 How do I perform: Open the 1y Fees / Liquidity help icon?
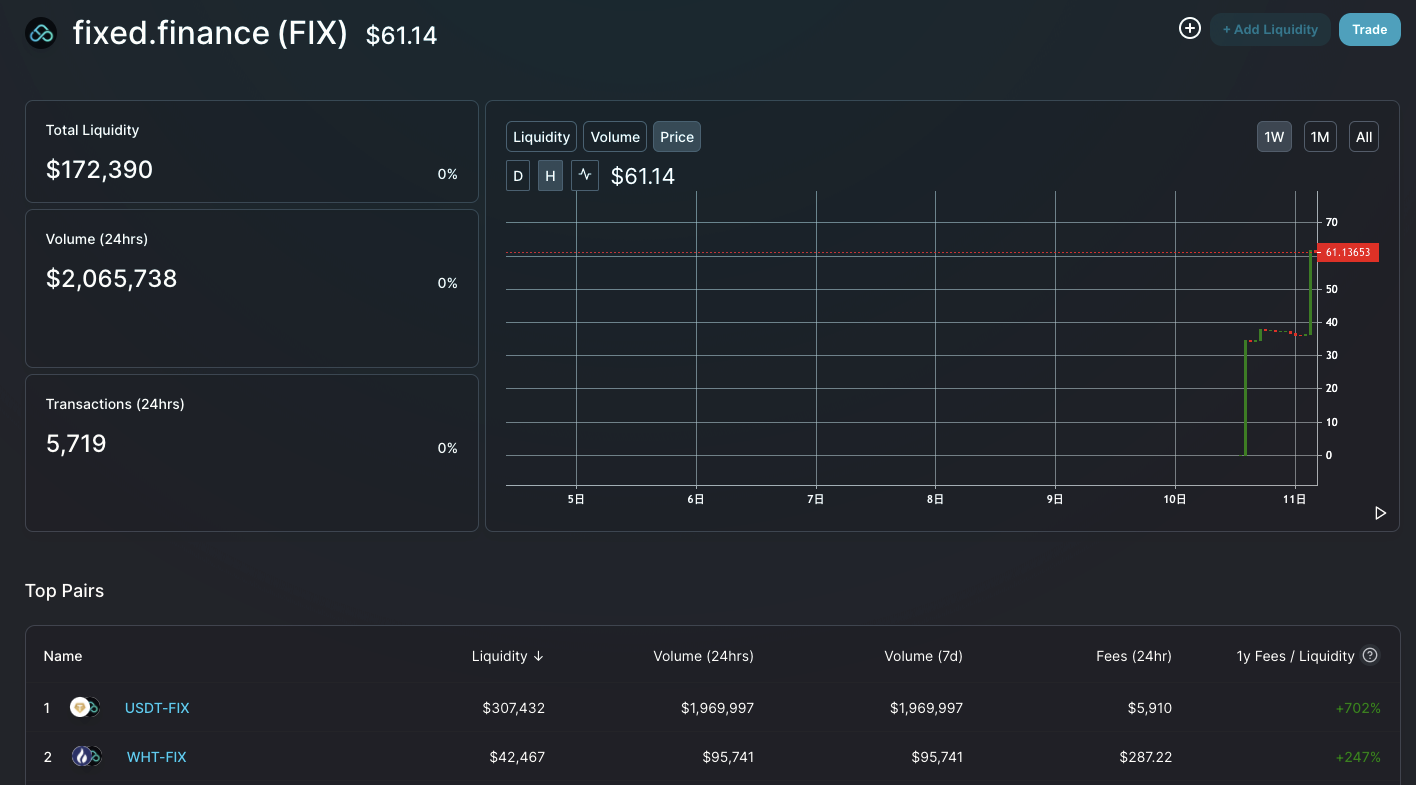pyautogui.click(x=1371, y=656)
